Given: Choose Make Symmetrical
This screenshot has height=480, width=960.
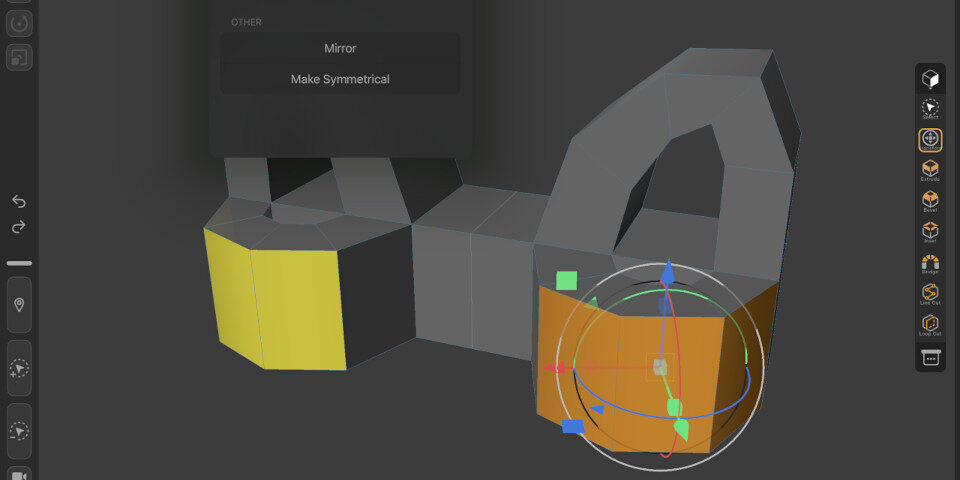Looking at the screenshot, I should (340, 79).
